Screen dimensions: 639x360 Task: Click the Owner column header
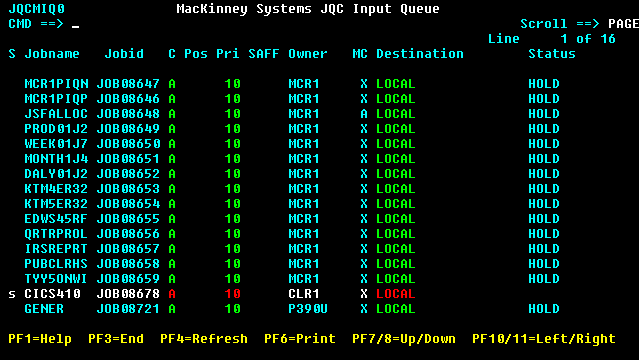(308, 54)
